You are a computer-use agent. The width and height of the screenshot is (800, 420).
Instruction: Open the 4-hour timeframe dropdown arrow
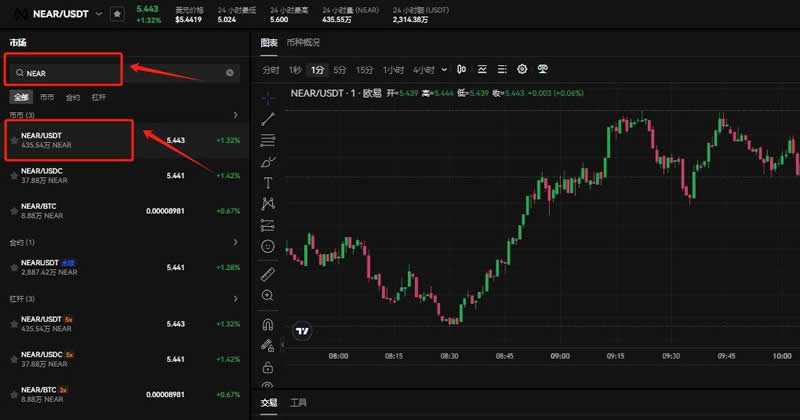pyautogui.click(x=444, y=70)
